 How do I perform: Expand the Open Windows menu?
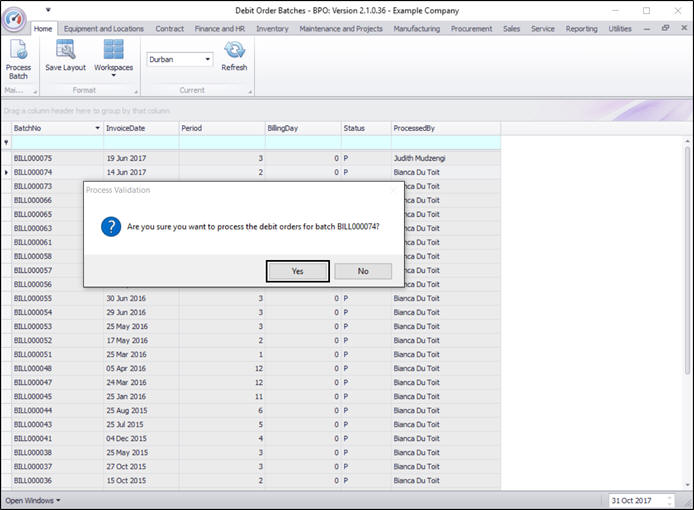pyautogui.click(x=32, y=500)
